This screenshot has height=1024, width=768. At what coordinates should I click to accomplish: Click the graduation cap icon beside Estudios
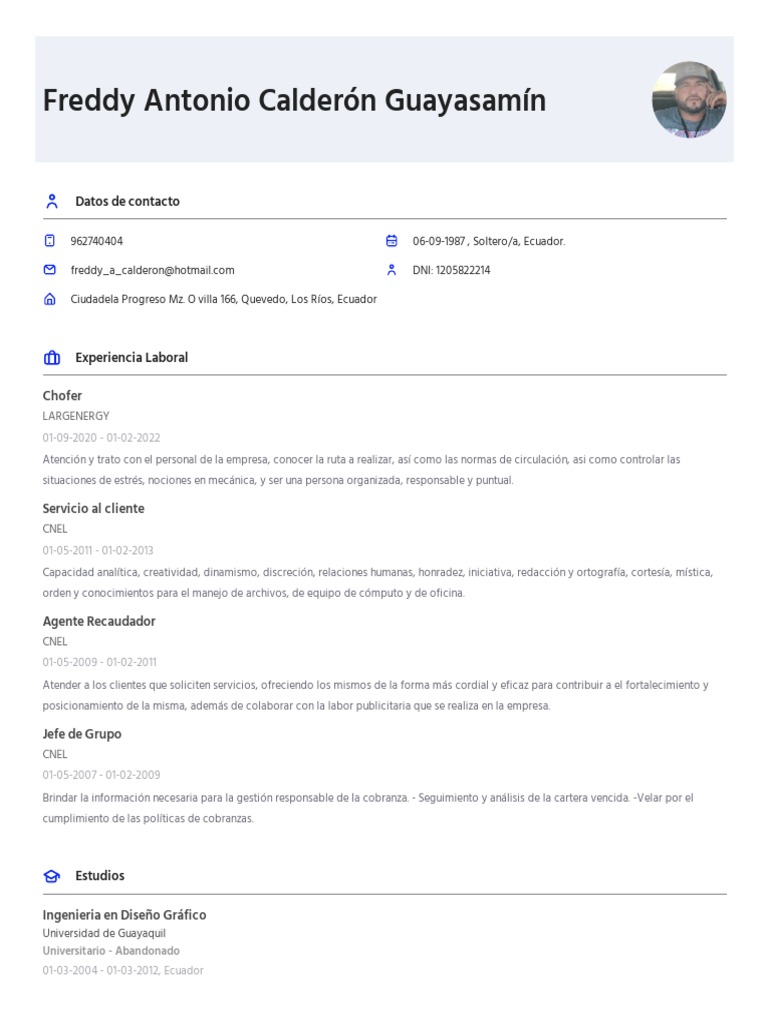52,876
